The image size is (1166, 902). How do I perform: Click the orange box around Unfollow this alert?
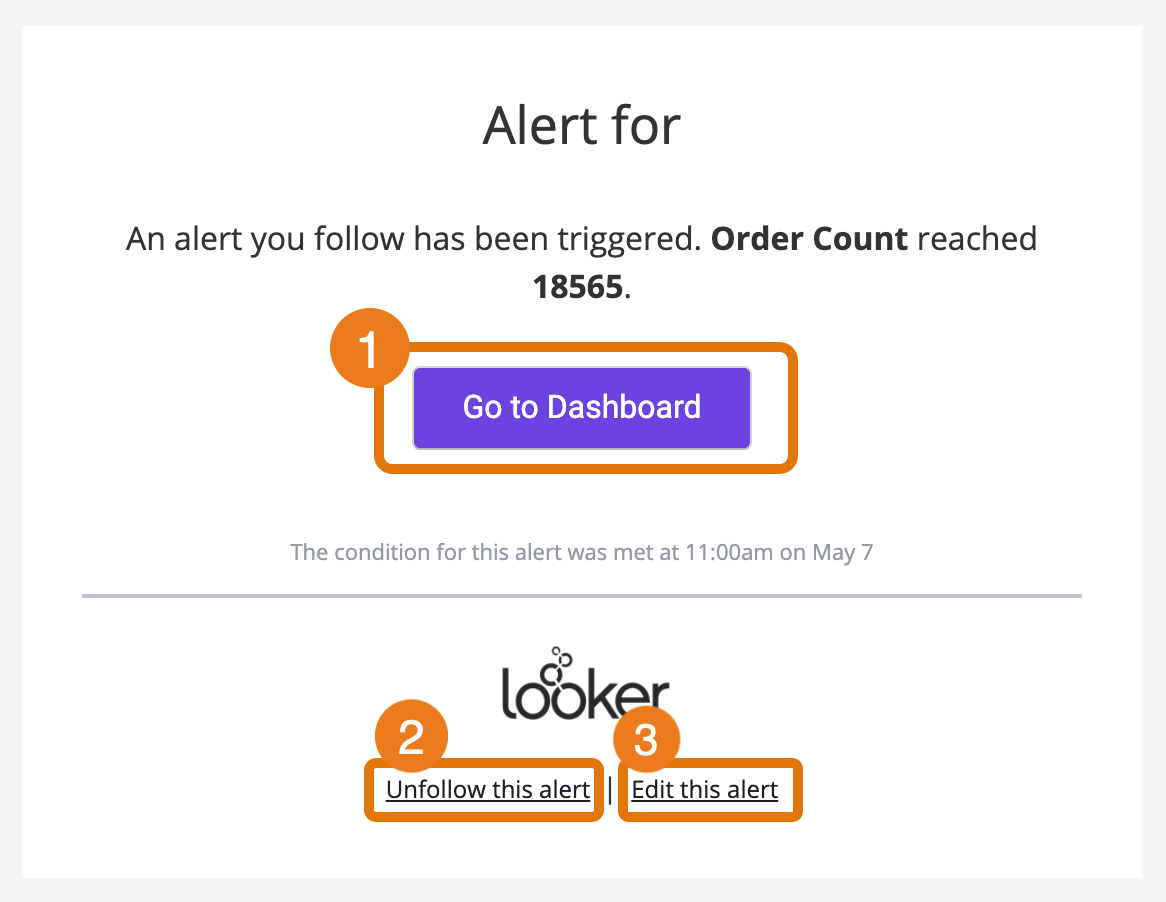point(484,818)
